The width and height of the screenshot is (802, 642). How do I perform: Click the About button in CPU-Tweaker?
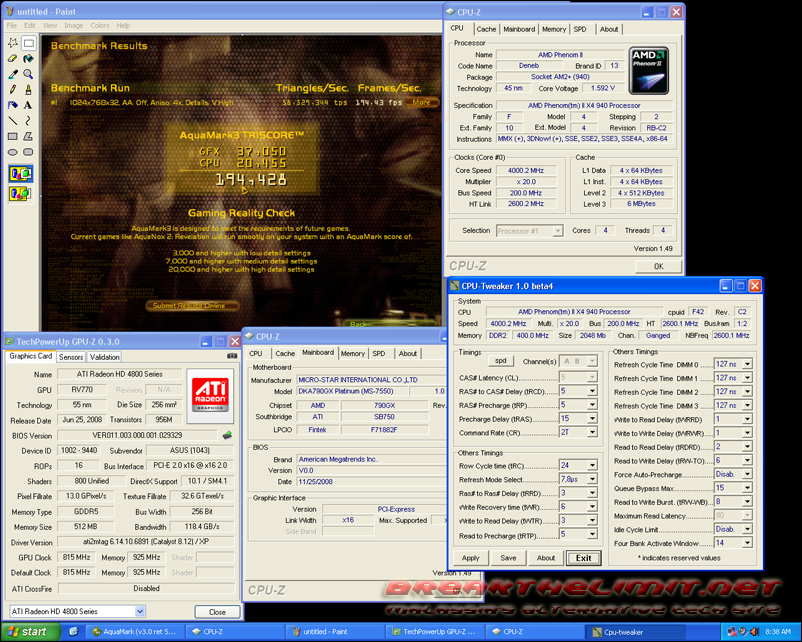546,558
